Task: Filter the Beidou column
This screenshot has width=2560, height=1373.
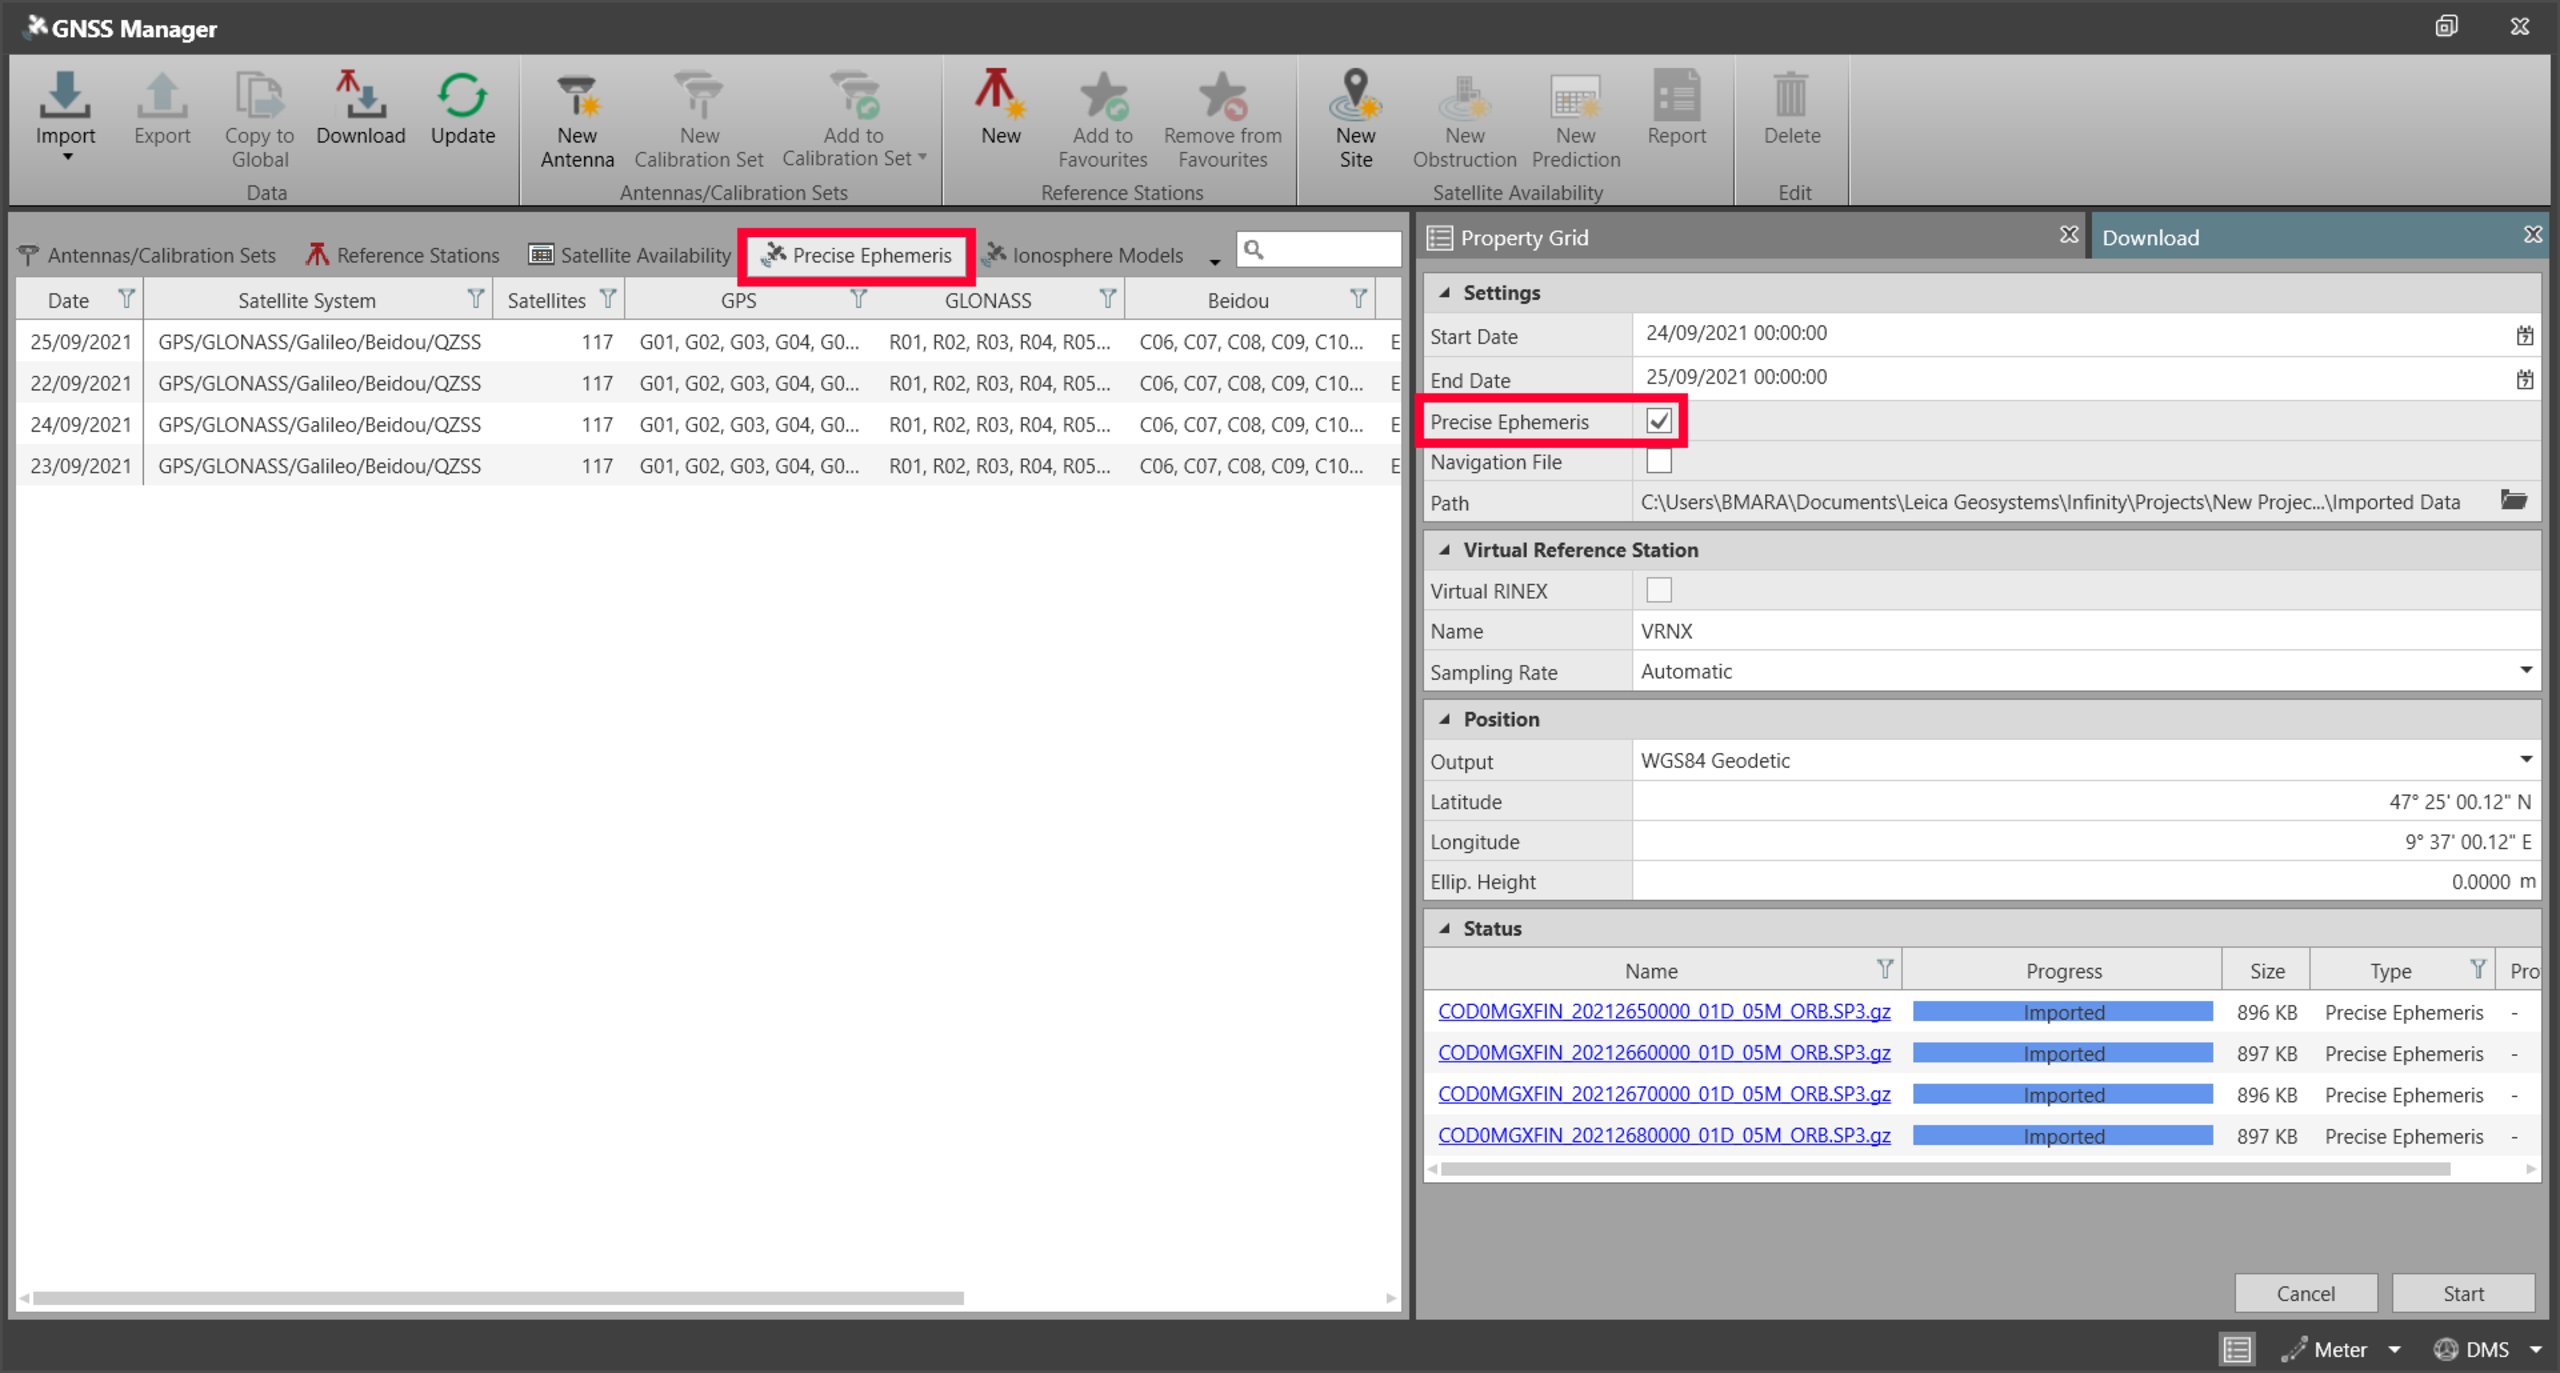Action: click(1358, 299)
